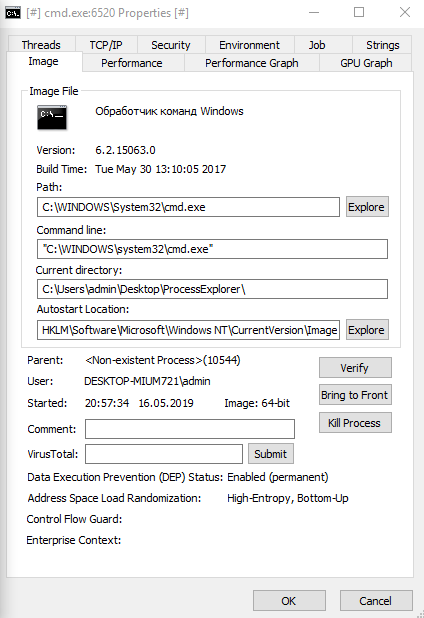
Task: Click the Command line text box
Action: [212, 249]
